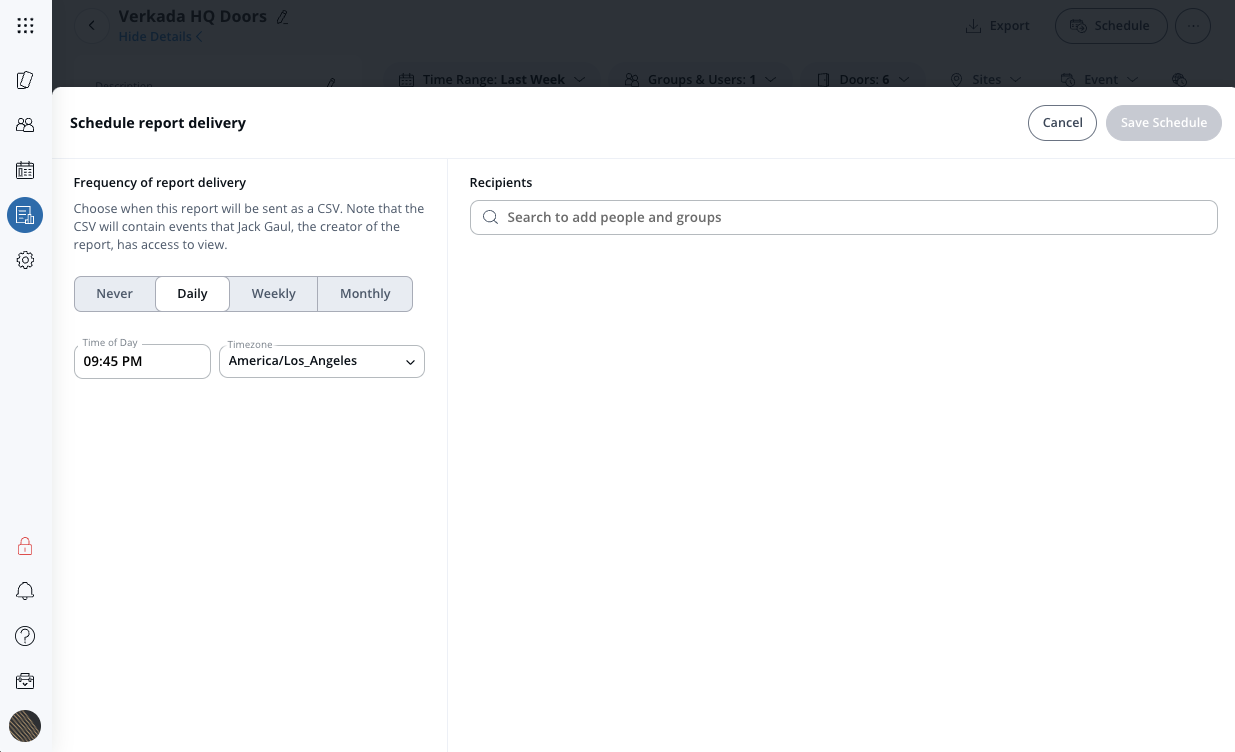
Task: Select the Reports icon in the sidebar
Action: [25, 215]
